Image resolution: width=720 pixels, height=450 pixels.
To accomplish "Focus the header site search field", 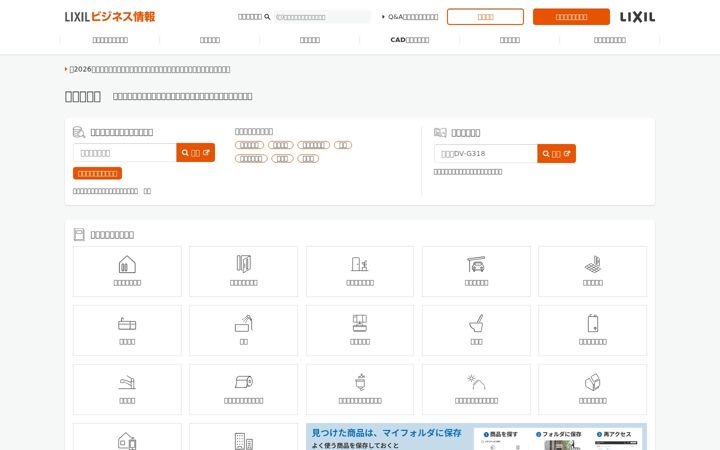I will (x=322, y=17).
